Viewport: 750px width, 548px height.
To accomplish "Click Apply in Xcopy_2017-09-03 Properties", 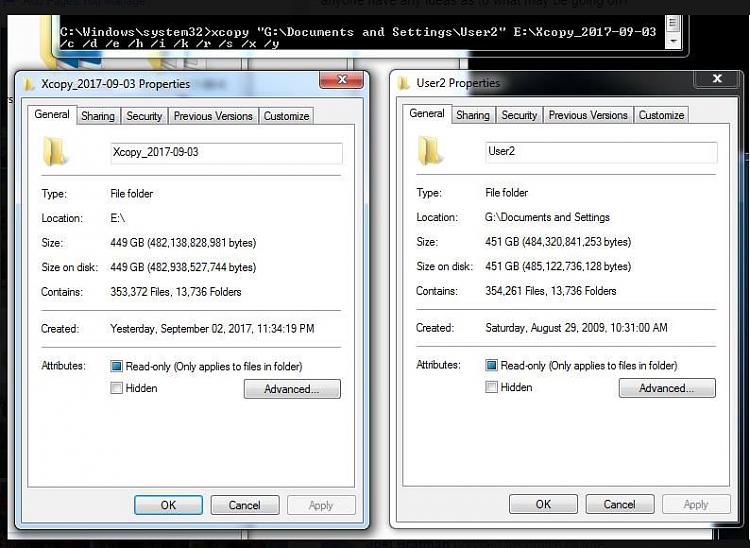I will (x=321, y=505).
